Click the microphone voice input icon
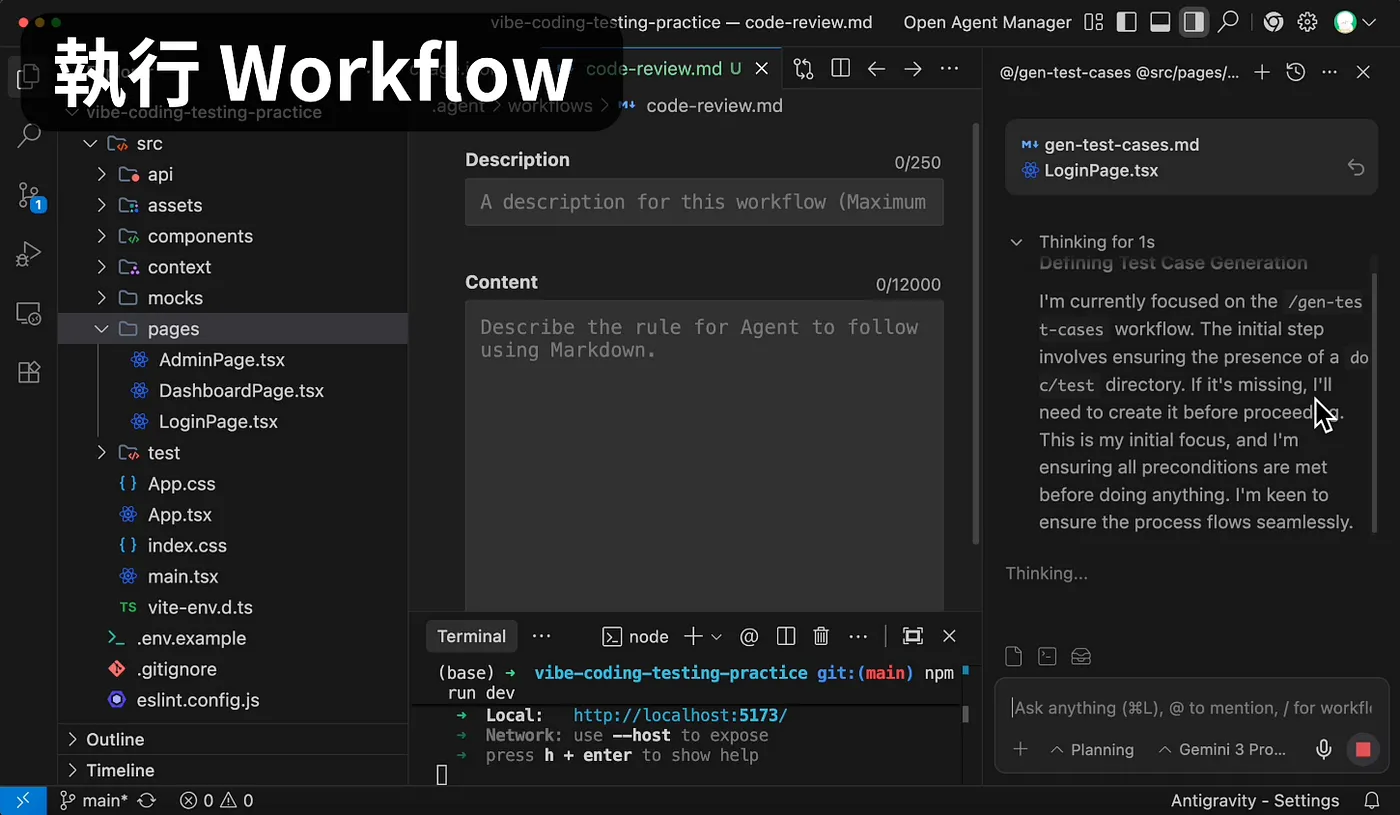Image resolution: width=1400 pixels, height=815 pixels. click(x=1324, y=749)
